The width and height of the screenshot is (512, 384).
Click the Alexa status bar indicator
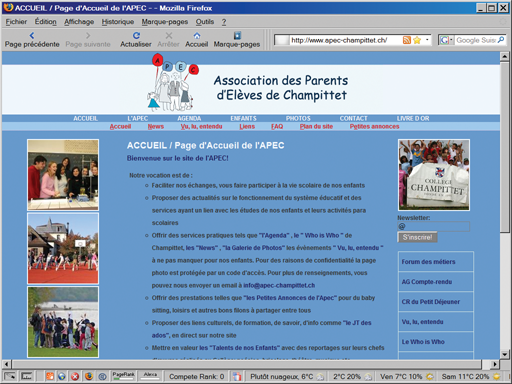(x=150, y=376)
